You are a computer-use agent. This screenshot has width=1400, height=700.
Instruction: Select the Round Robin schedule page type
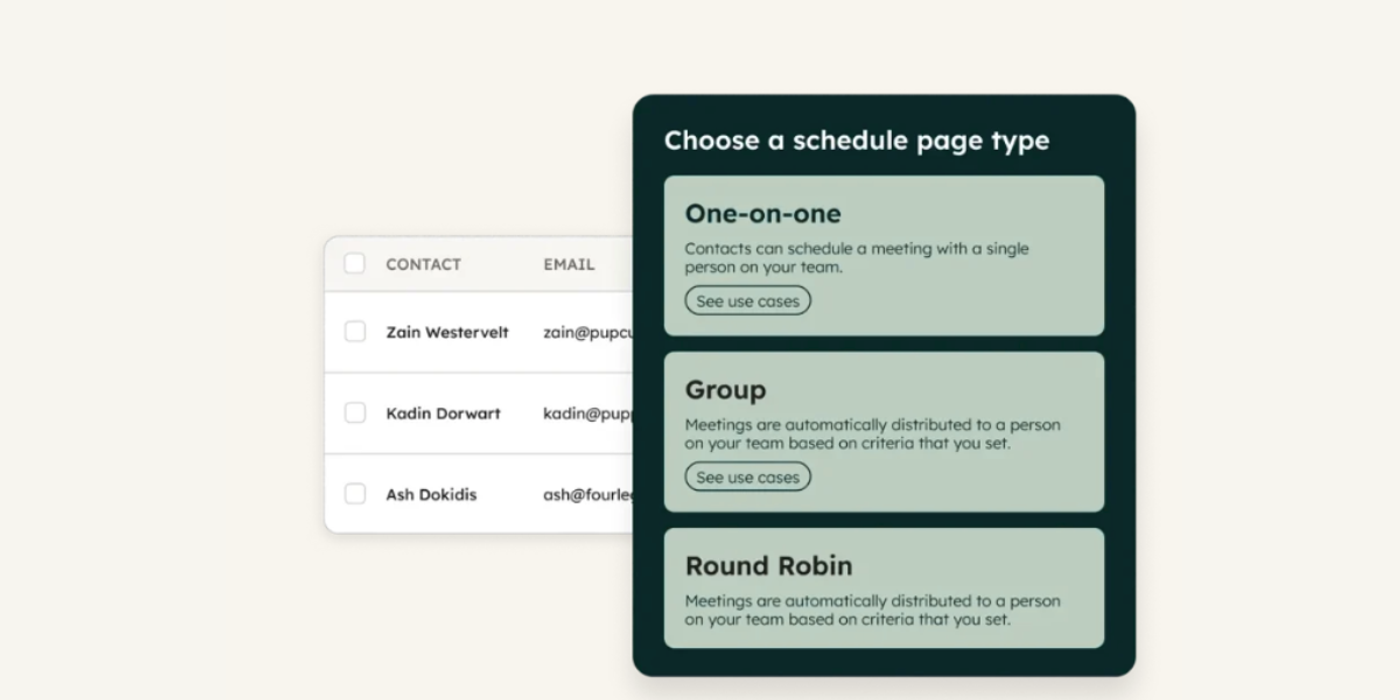click(883, 588)
